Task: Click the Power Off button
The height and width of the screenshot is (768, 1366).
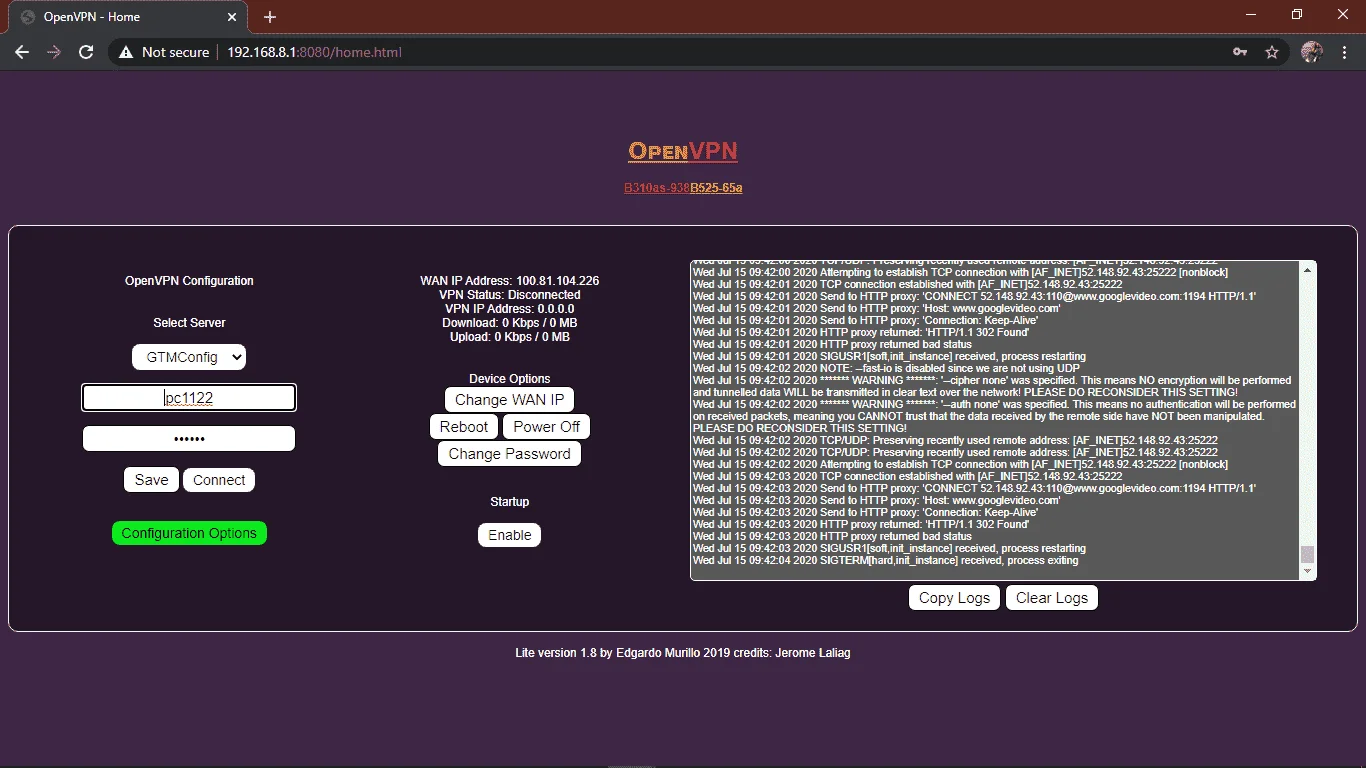Action: coord(547,427)
